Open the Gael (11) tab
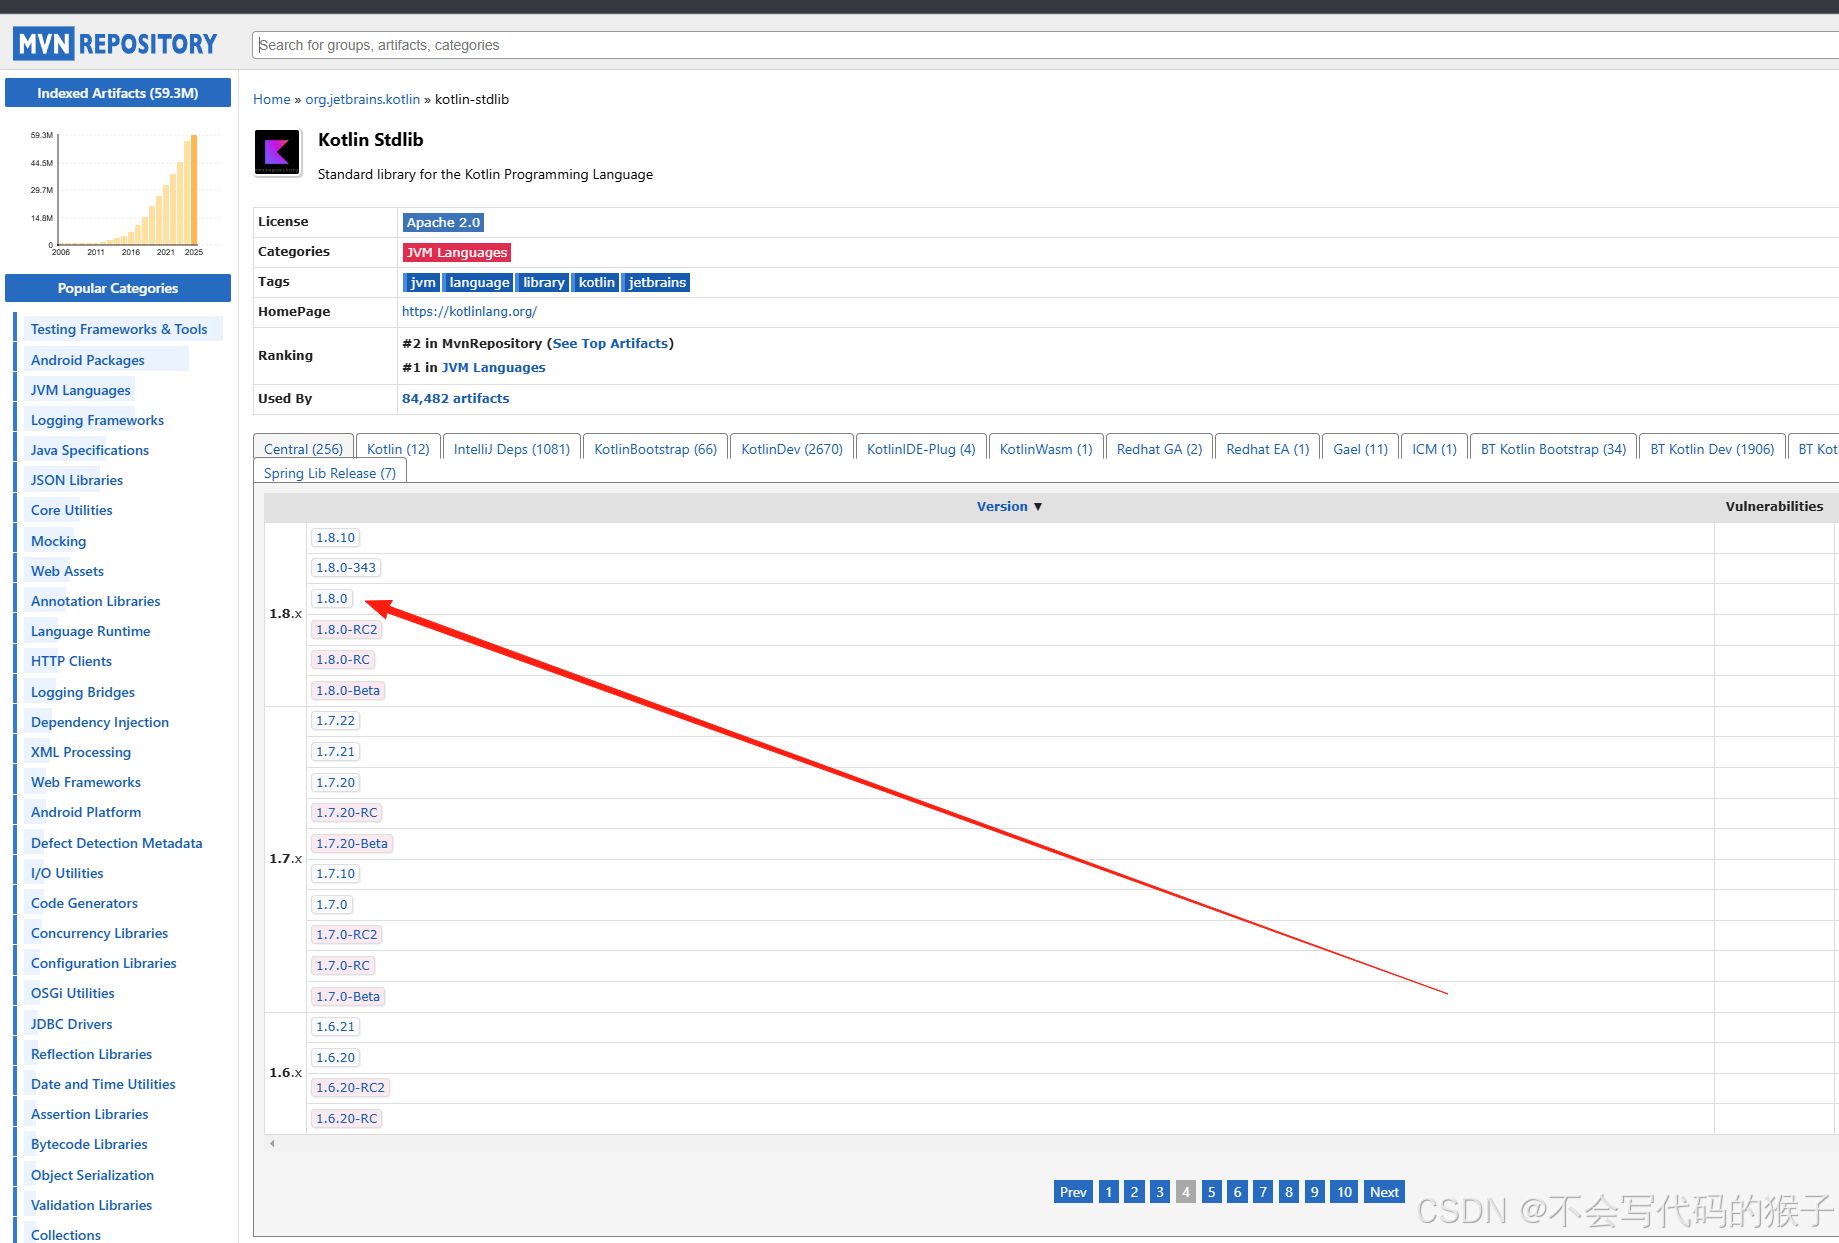1839x1243 pixels. [1360, 449]
